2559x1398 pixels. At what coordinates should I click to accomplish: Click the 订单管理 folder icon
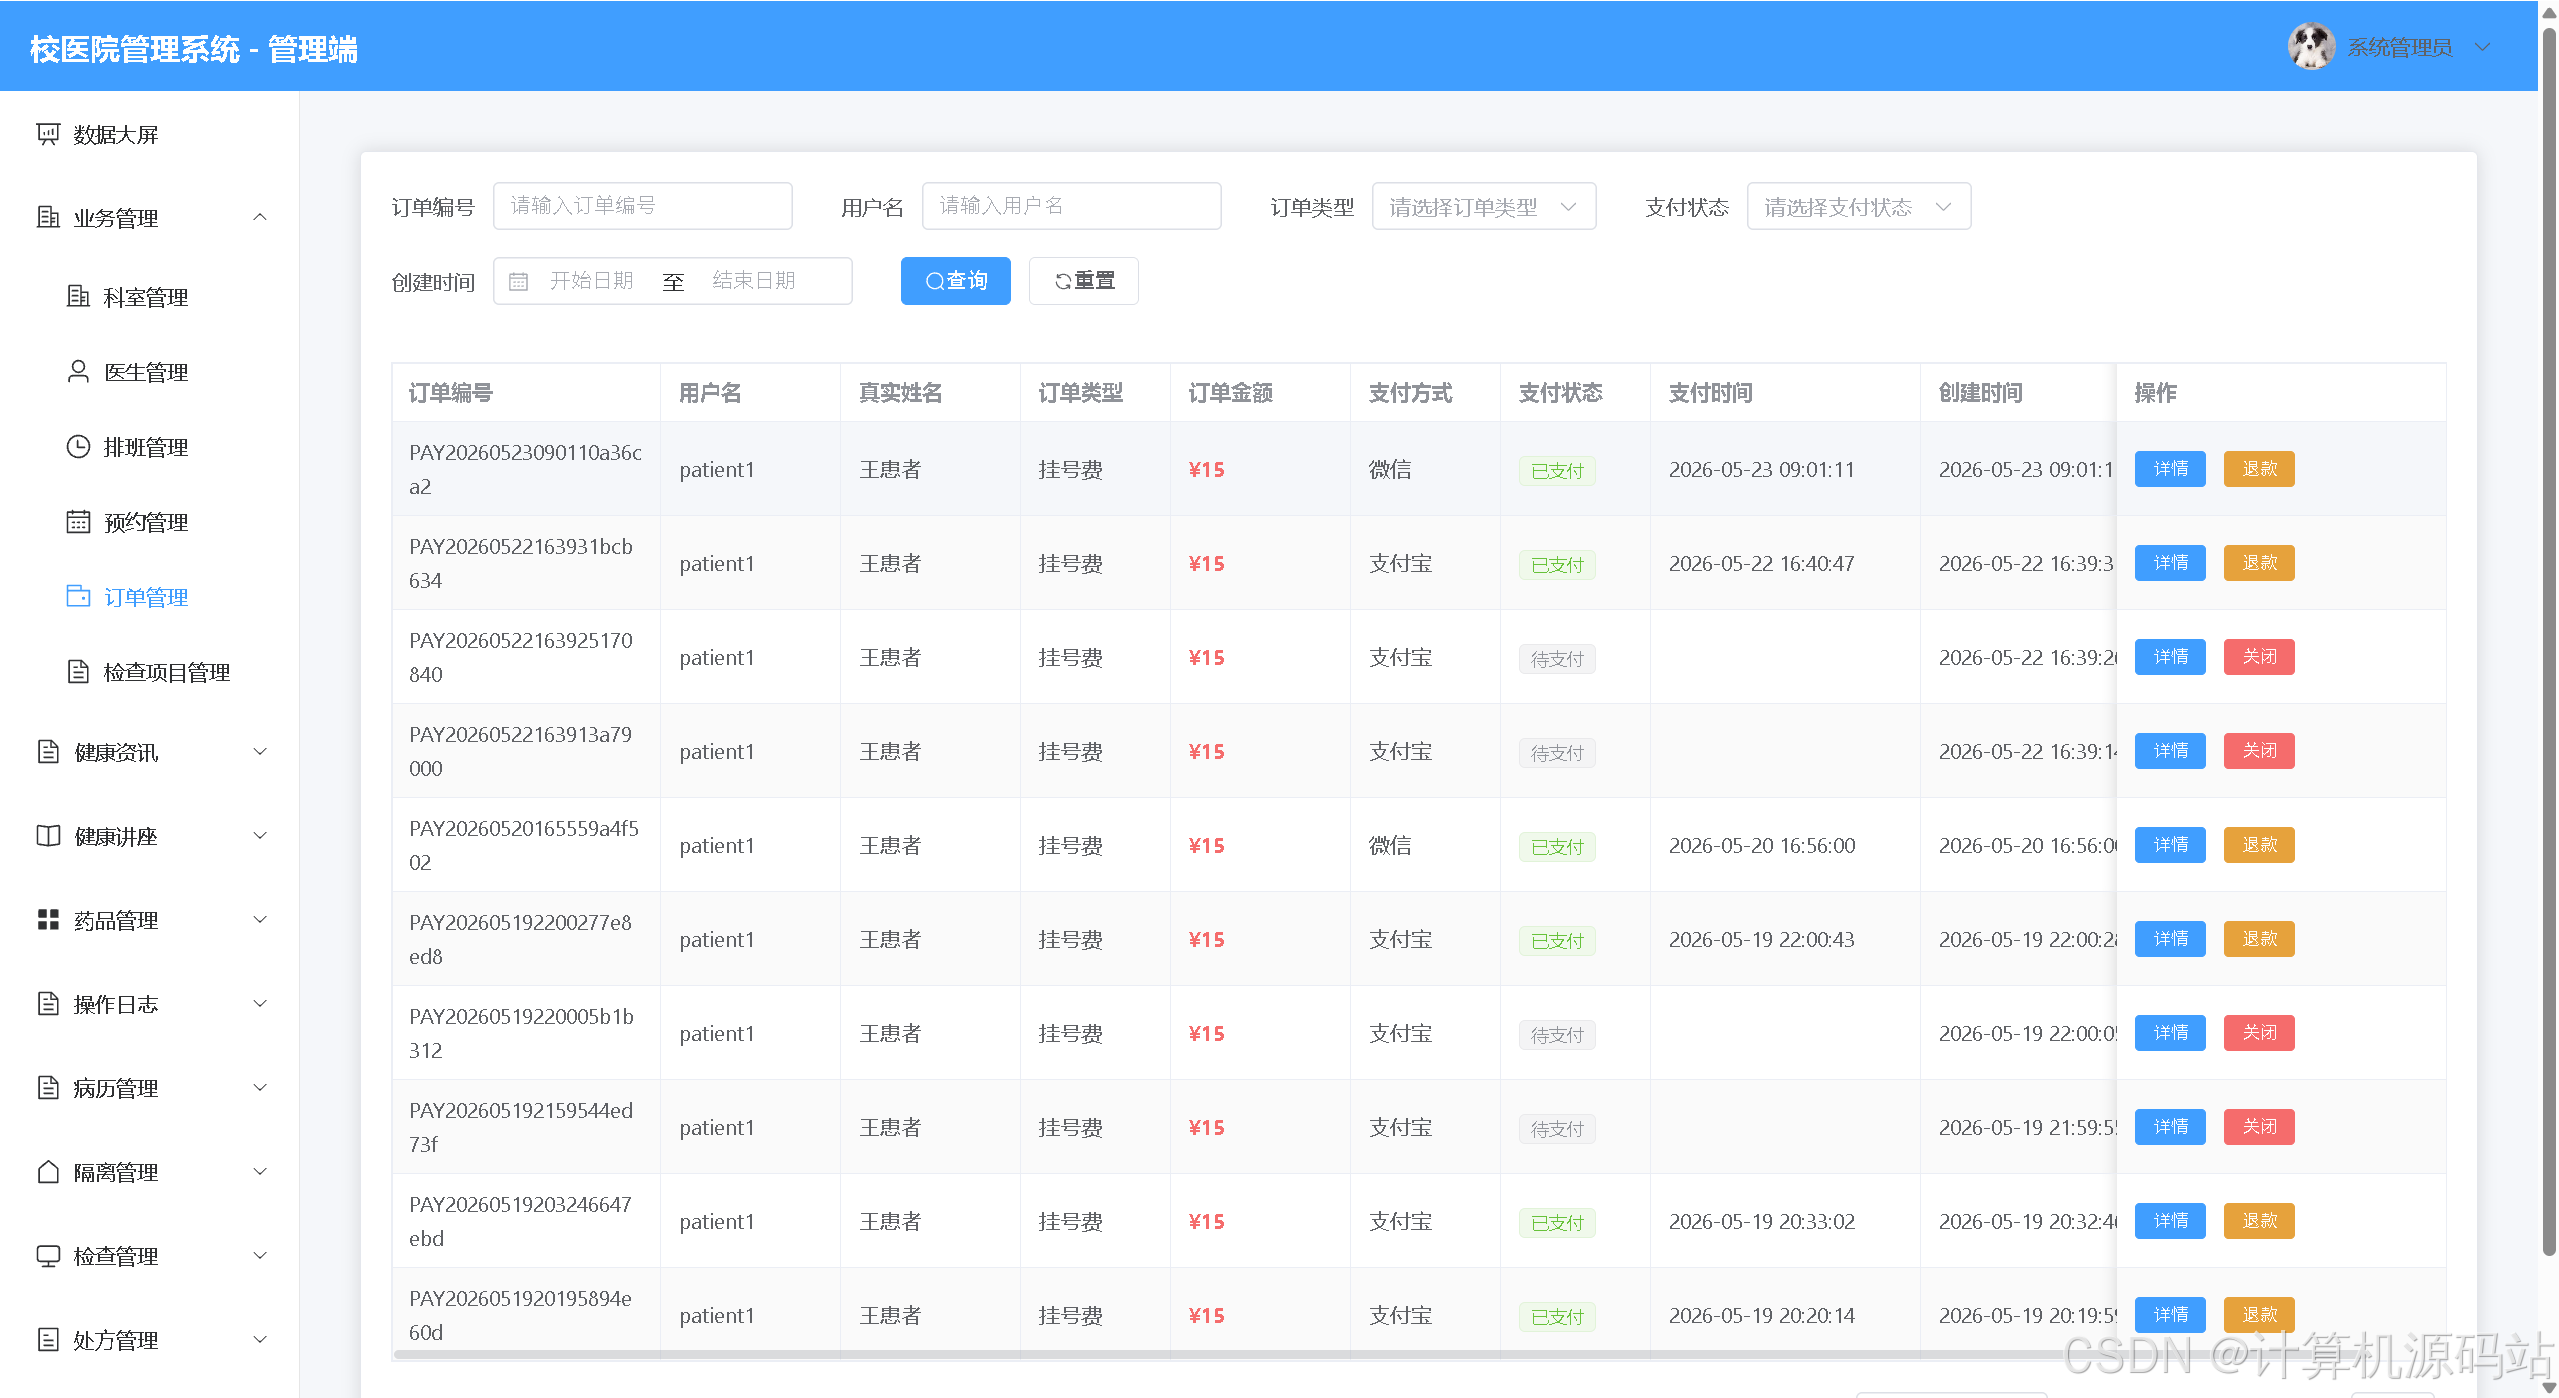coord(78,596)
